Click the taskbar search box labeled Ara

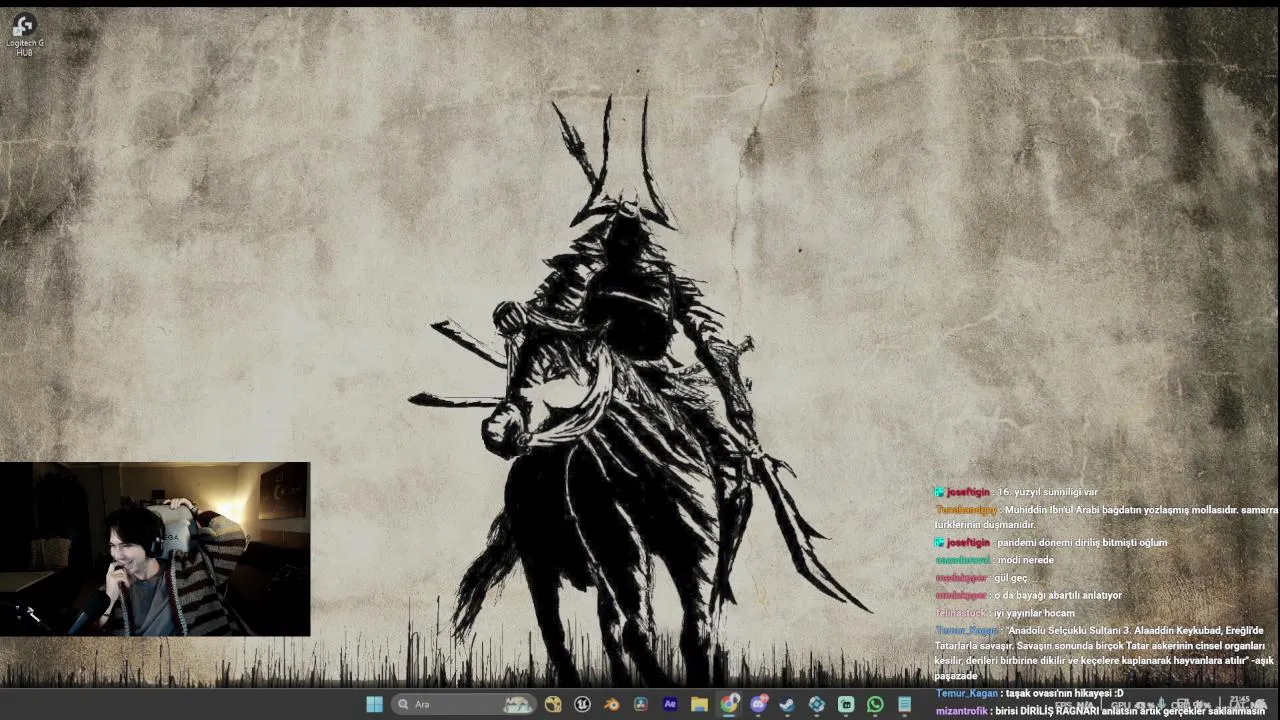pyautogui.click(x=464, y=704)
